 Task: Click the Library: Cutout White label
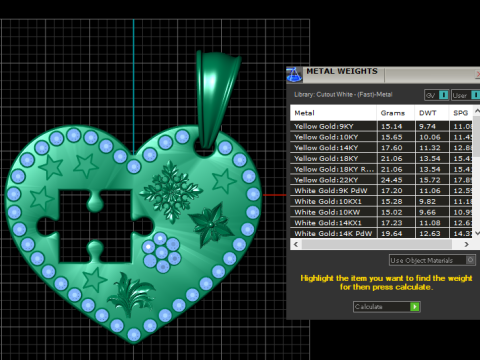coord(343,95)
